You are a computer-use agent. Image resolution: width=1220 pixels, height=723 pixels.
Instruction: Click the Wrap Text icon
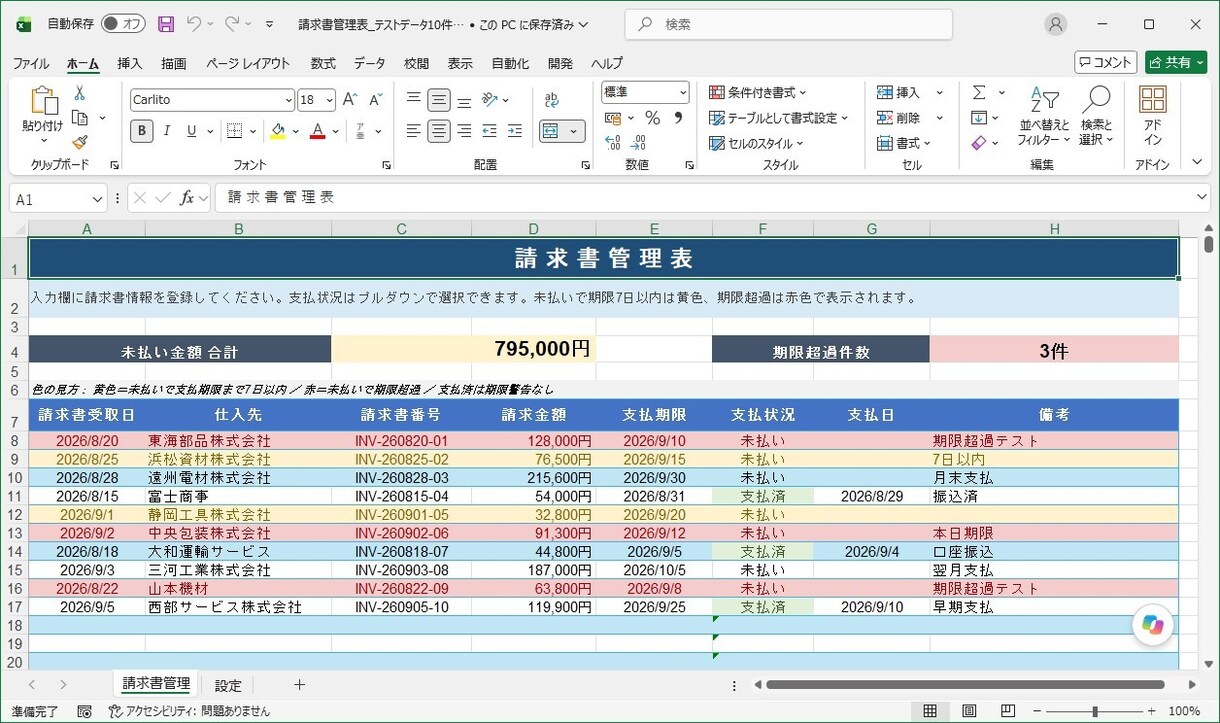(x=551, y=100)
